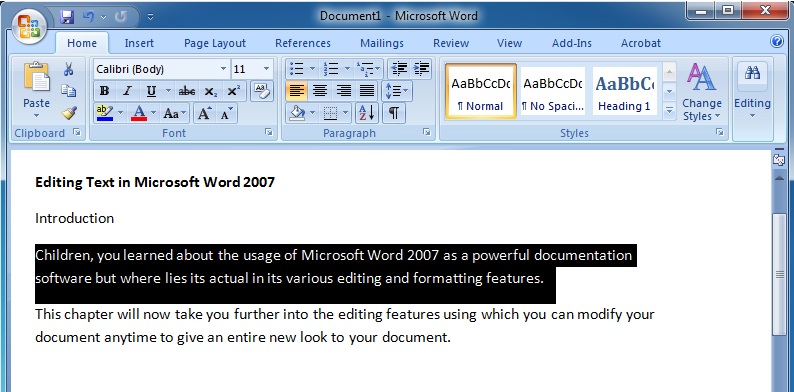Apply text highlight color
Screen dimensions: 794x392
pos(105,113)
